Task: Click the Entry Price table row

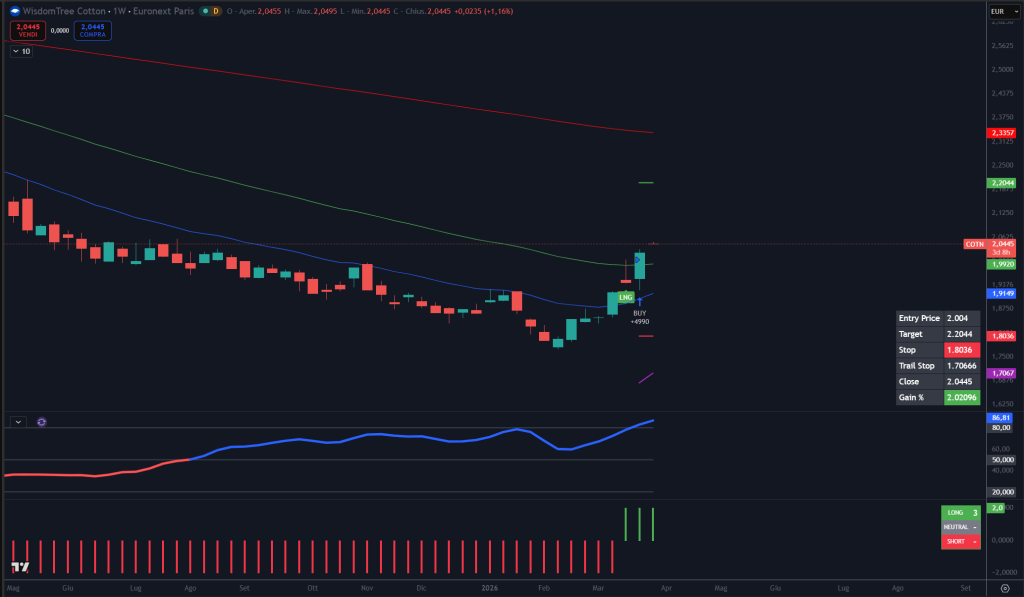Action: 938,318
